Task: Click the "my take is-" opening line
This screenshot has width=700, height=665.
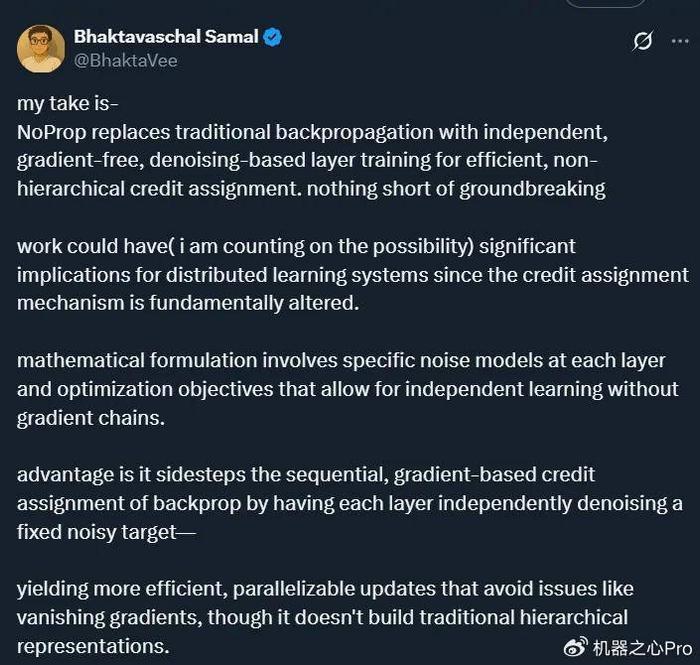Action: coord(67,104)
